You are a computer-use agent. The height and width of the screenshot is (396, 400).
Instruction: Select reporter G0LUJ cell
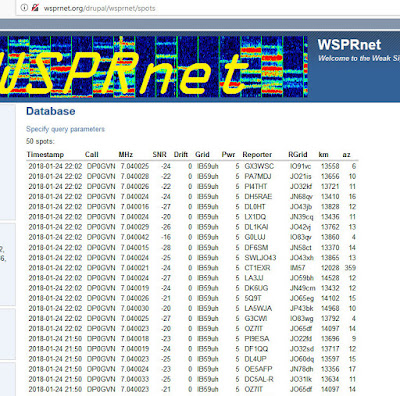click(x=255, y=237)
